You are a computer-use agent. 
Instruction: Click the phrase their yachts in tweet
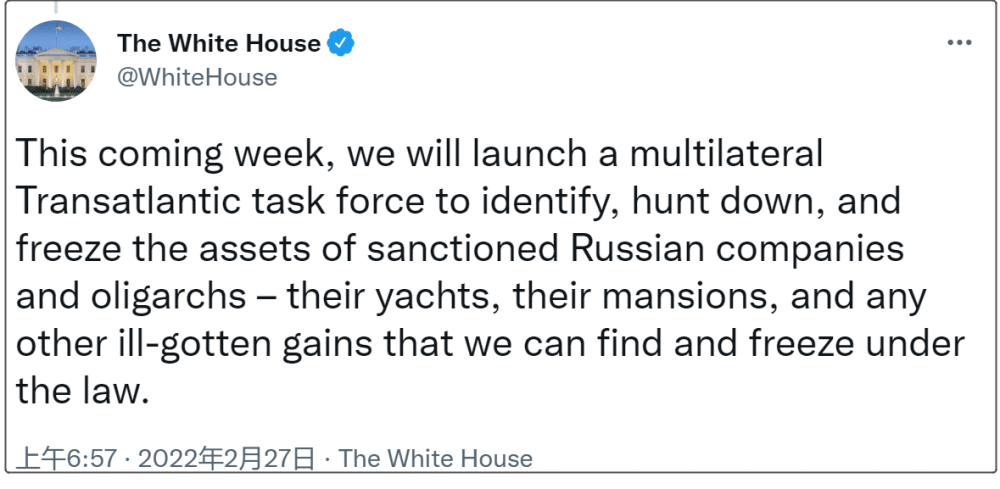coord(393,297)
